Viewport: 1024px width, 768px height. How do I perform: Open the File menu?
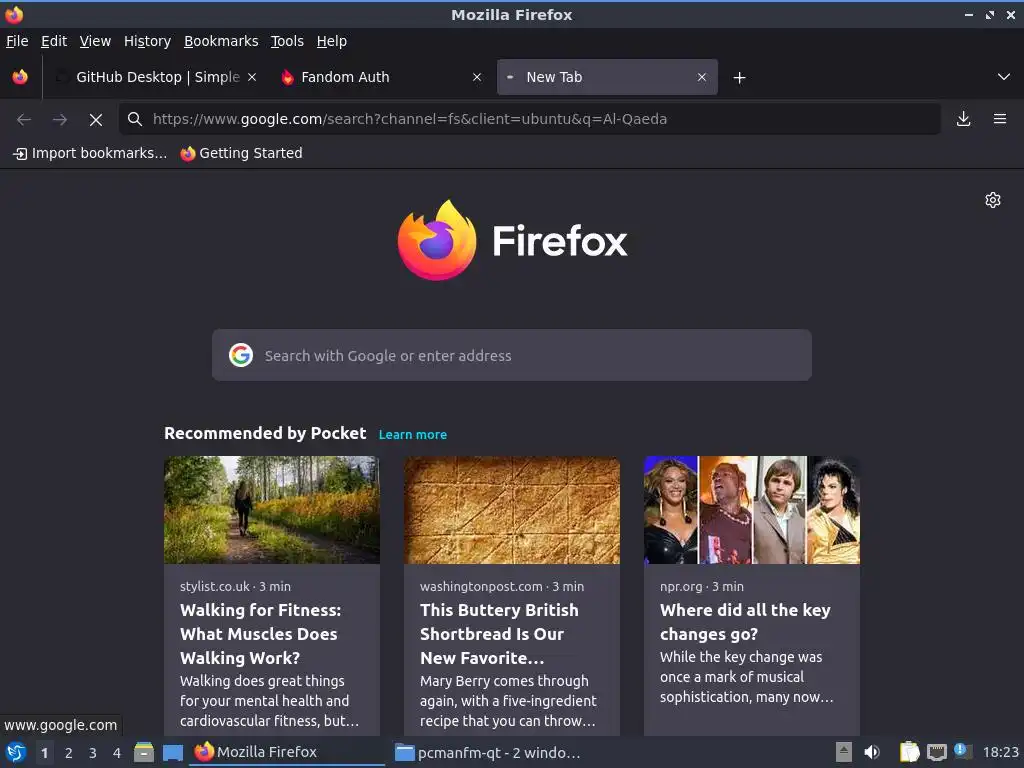point(17,41)
